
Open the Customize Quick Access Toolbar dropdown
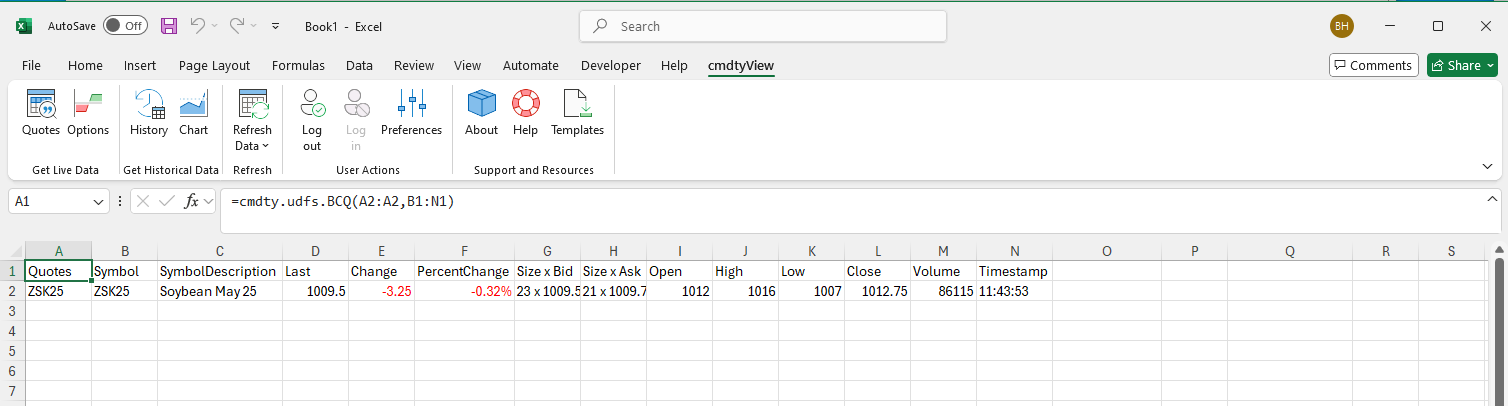pos(276,26)
